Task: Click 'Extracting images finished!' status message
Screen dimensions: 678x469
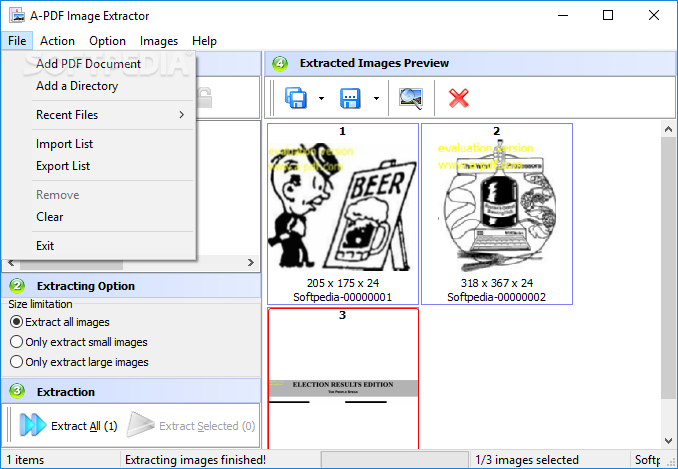Action: click(195, 459)
